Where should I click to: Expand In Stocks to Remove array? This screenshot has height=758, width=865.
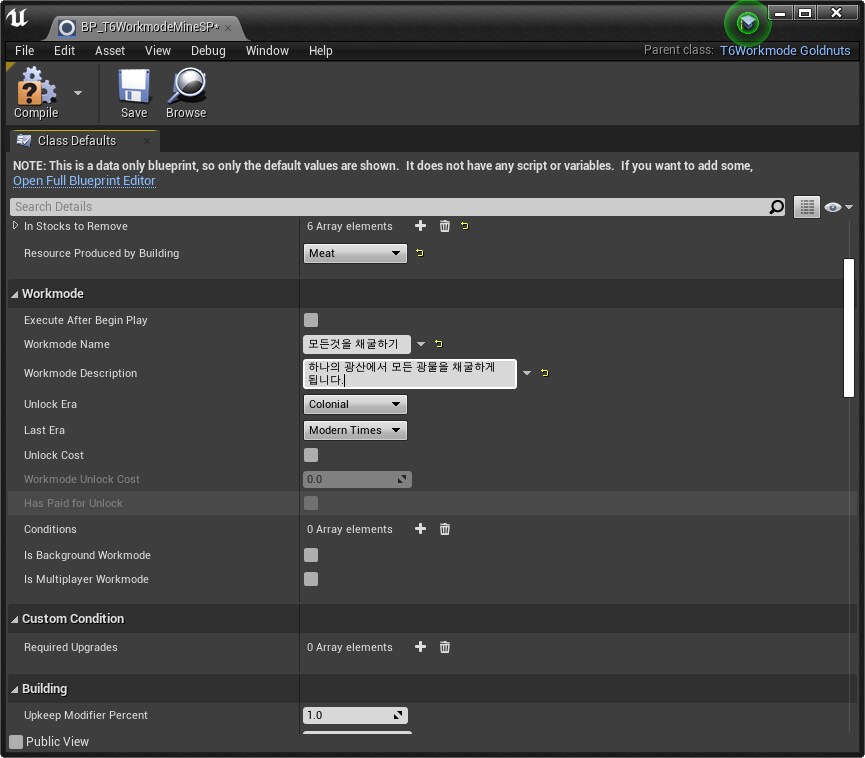15,225
